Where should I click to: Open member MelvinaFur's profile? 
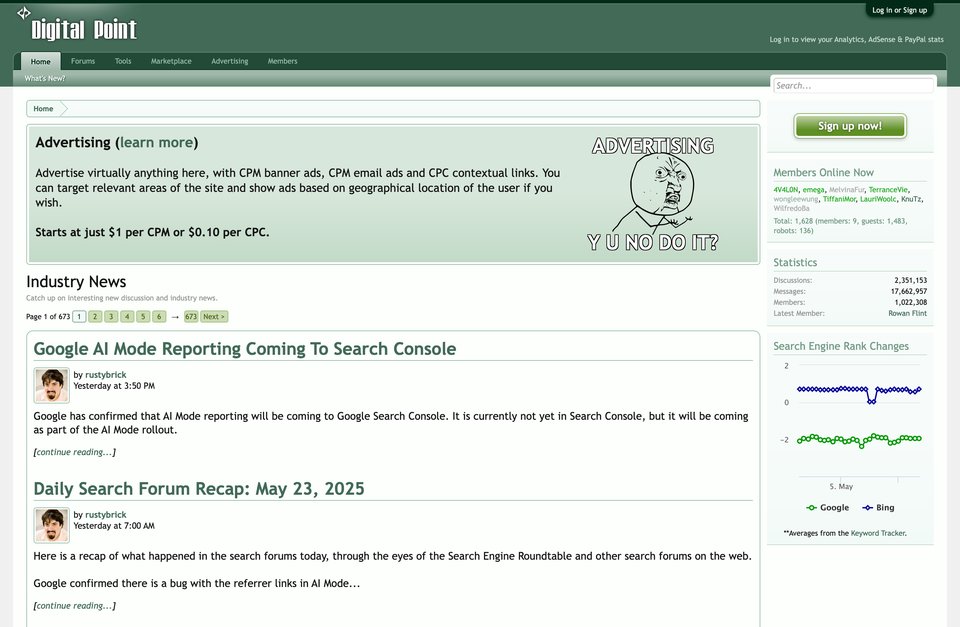[846, 190]
